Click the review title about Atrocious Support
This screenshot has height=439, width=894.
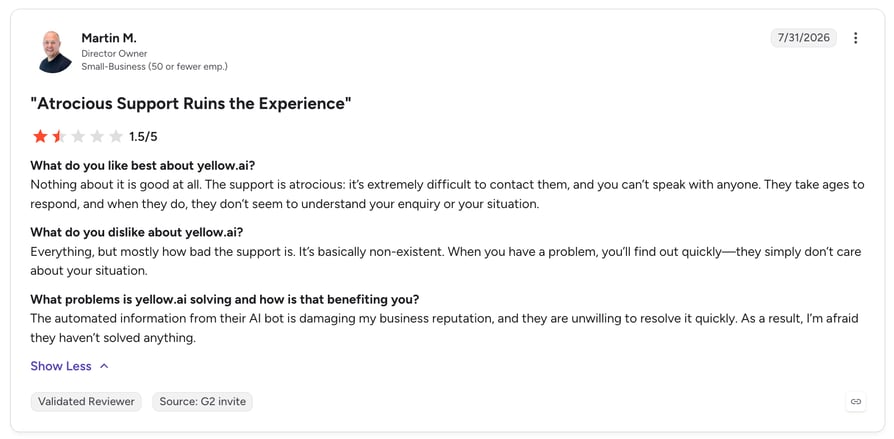190,104
